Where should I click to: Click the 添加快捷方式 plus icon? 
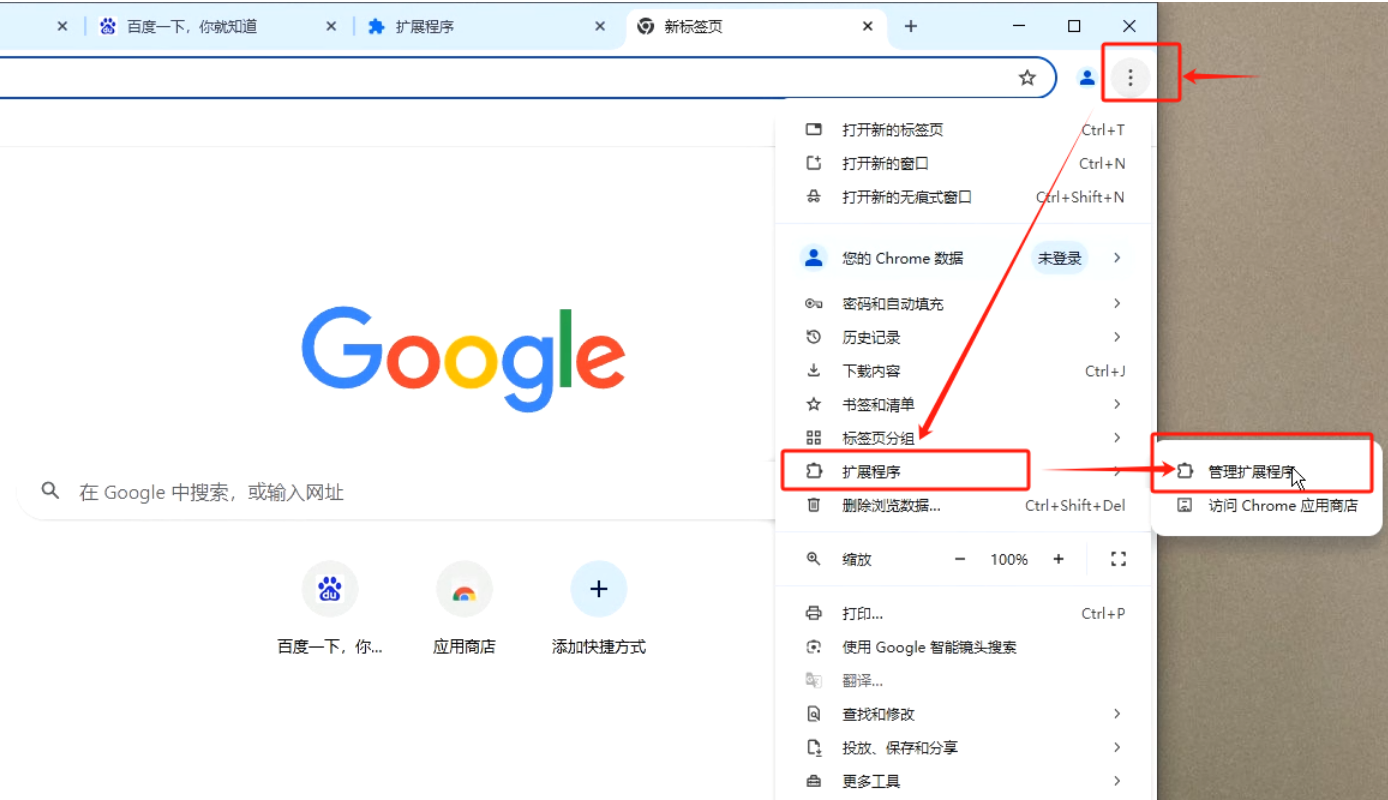[598, 589]
